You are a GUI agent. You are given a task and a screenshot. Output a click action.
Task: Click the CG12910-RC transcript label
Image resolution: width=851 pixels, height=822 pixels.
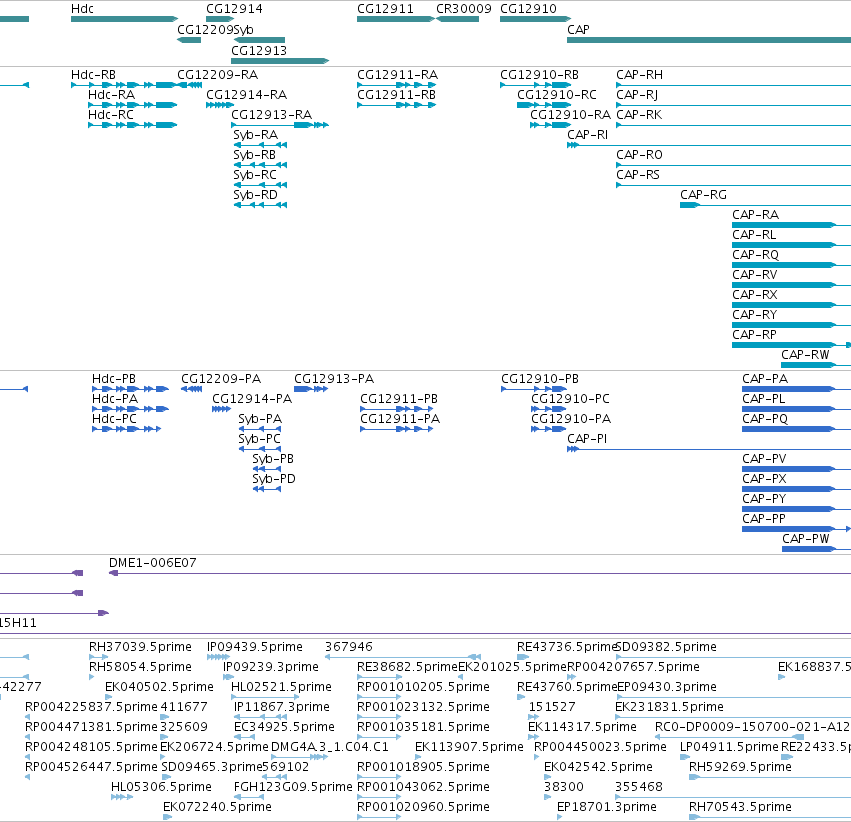tap(557, 94)
